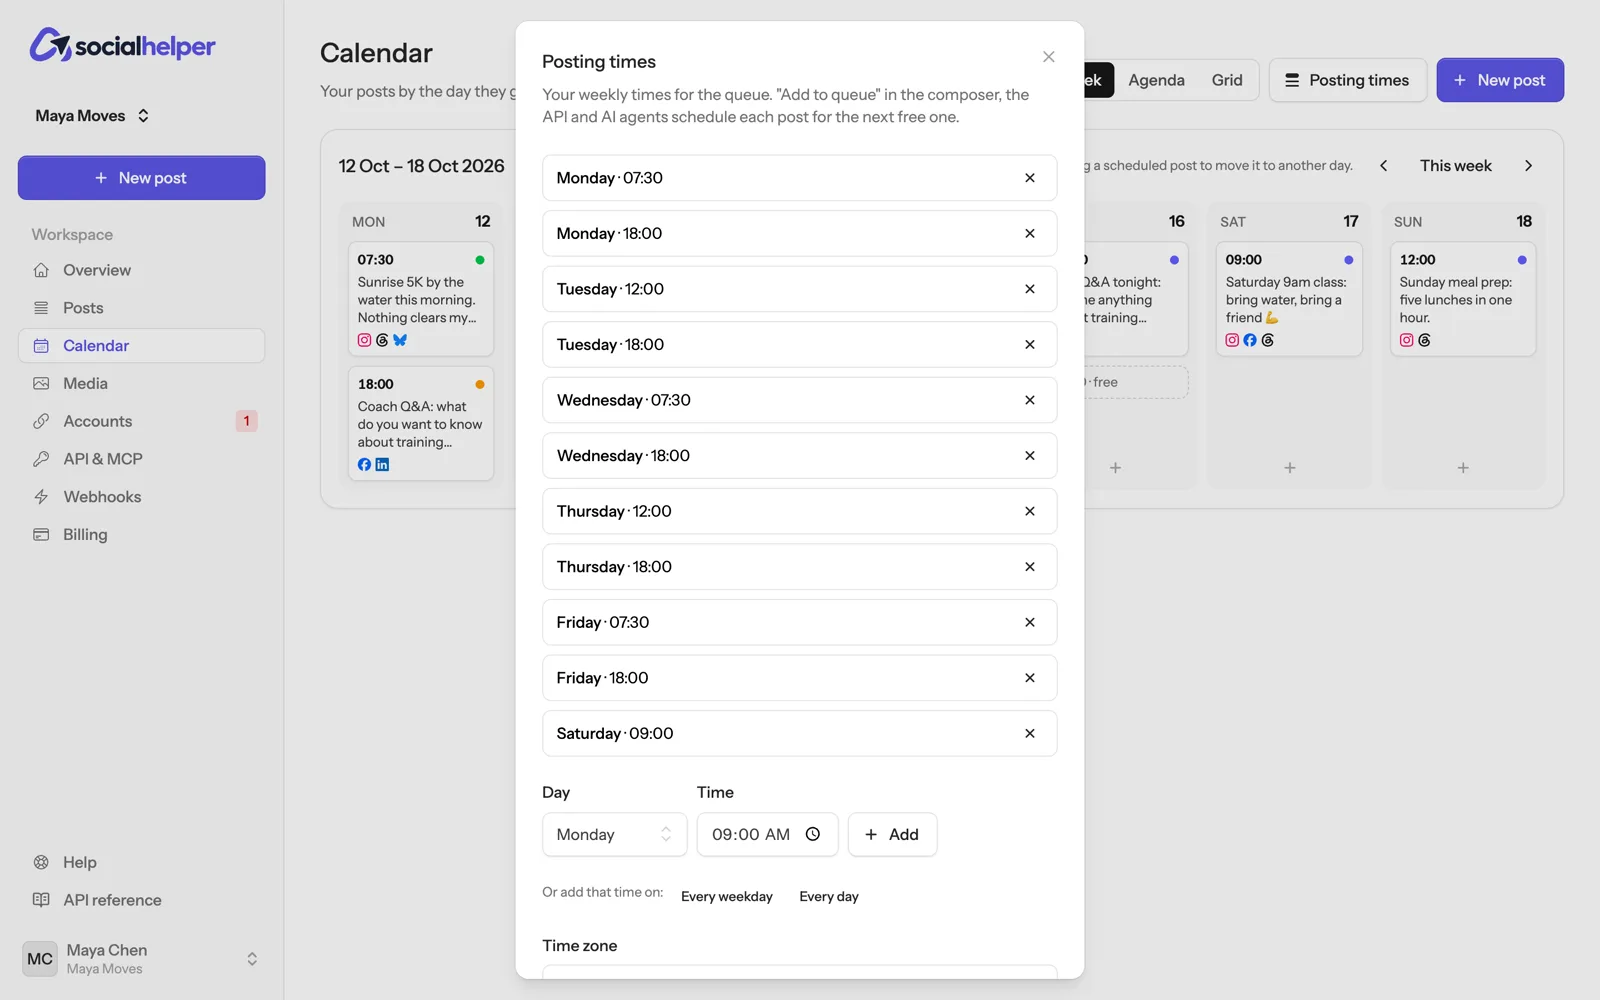Remove Wednesday 18:00 from the queue times
The image size is (1600, 1000).
(x=1029, y=455)
